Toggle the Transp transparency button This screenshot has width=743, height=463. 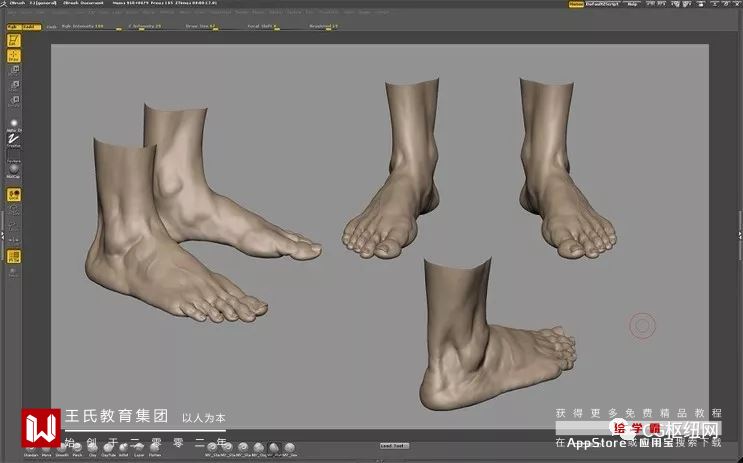tap(14, 272)
